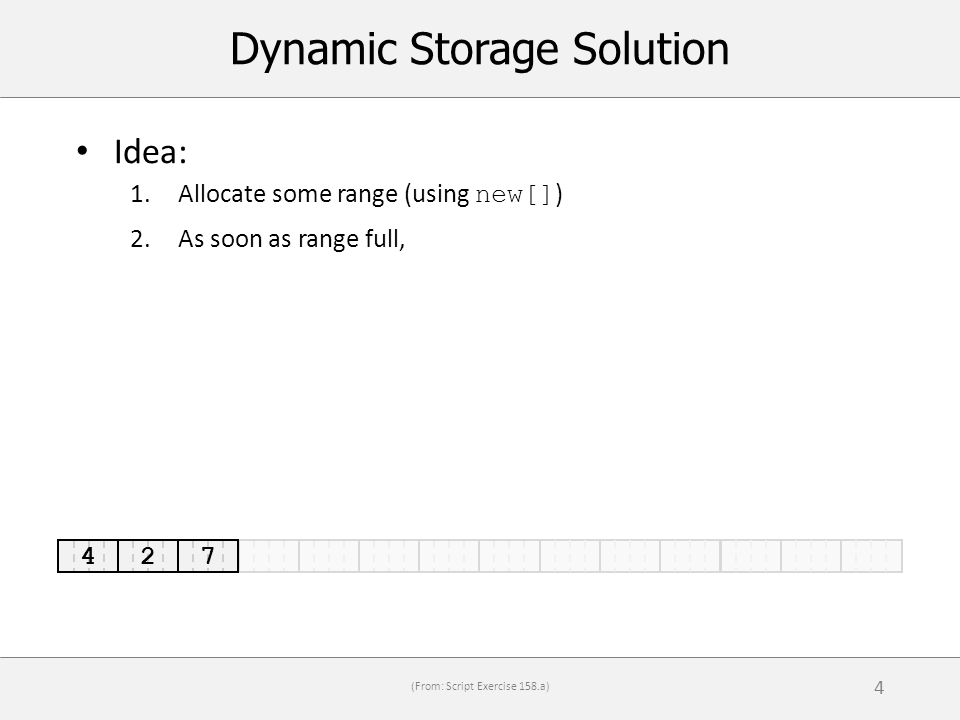The height and width of the screenshot is (720, 960).
Task: Click the 'As soon as range full,' line
Action: [x=291, y=238]
